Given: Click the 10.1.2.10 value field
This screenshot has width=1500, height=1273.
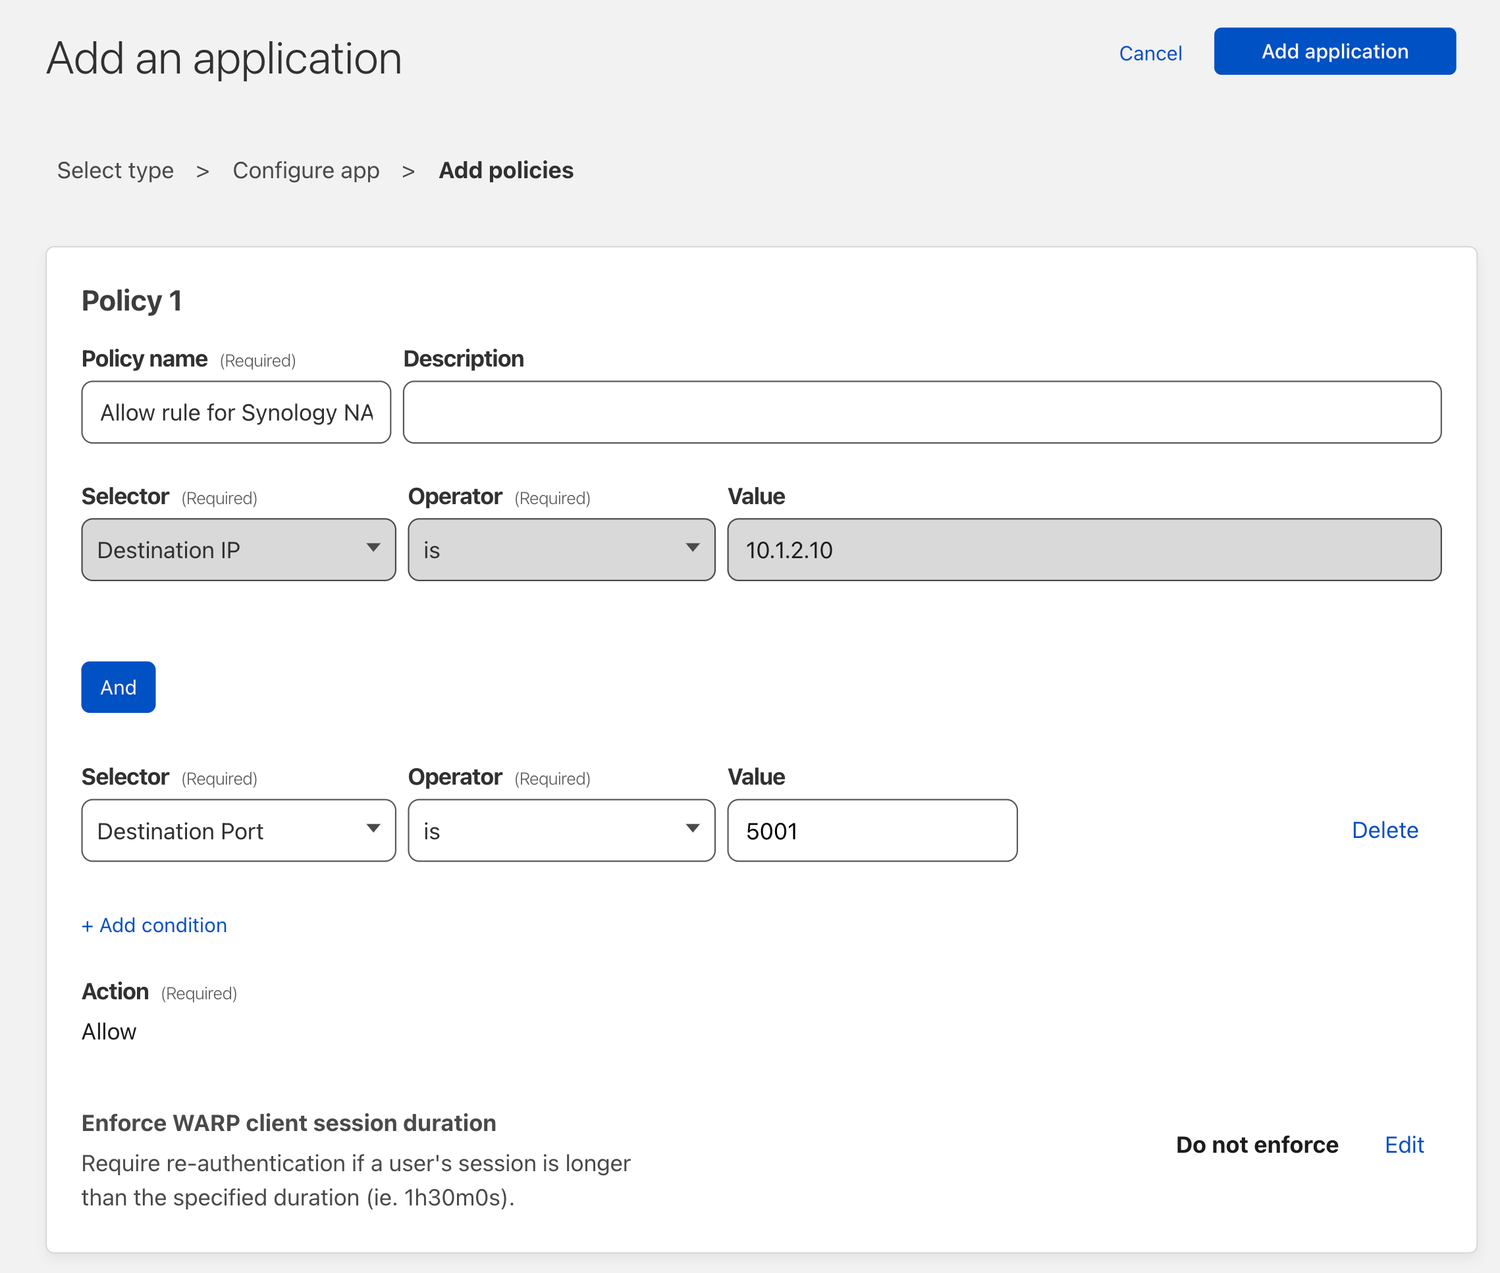Looking at the screenshot, I should click(1083, 550).
